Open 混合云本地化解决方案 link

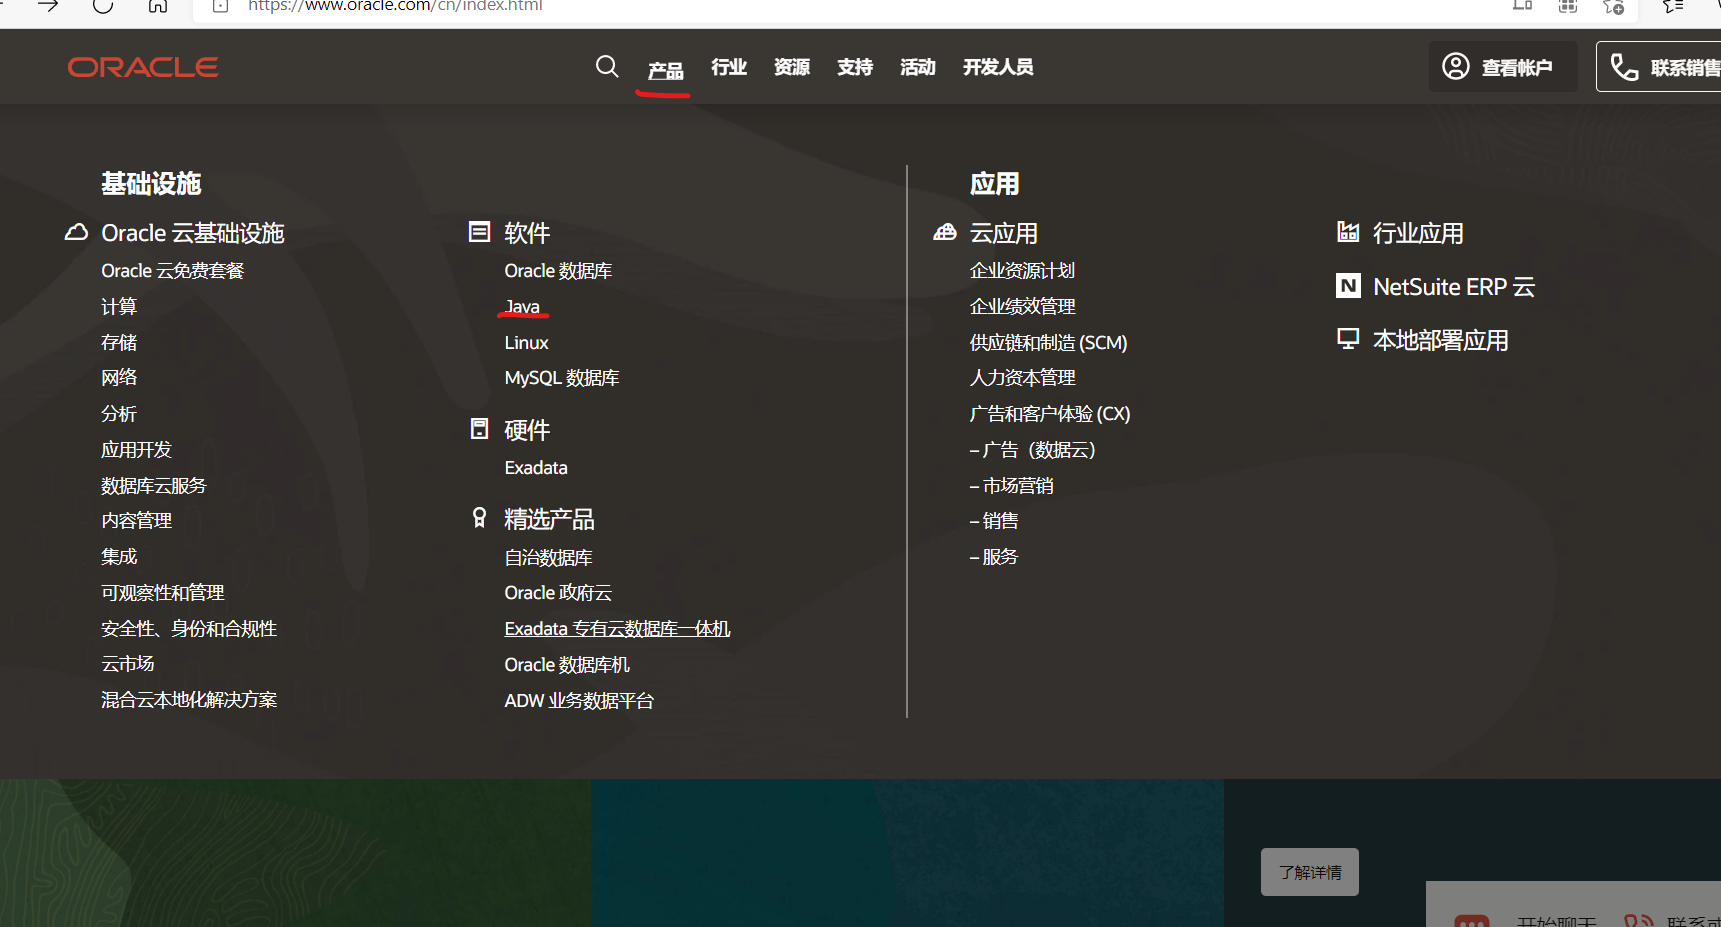point(189,700)
